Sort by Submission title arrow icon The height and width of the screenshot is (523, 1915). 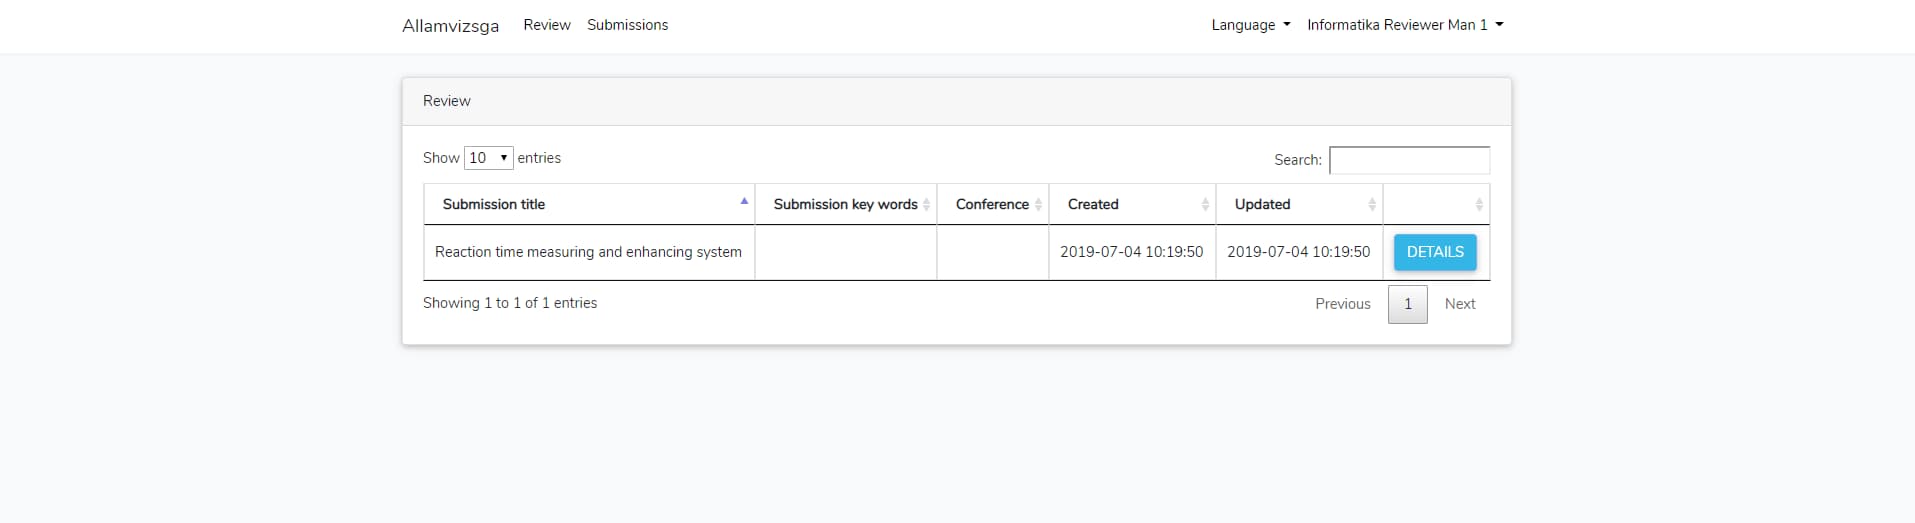pyautogui.click(x=744, y=201)
